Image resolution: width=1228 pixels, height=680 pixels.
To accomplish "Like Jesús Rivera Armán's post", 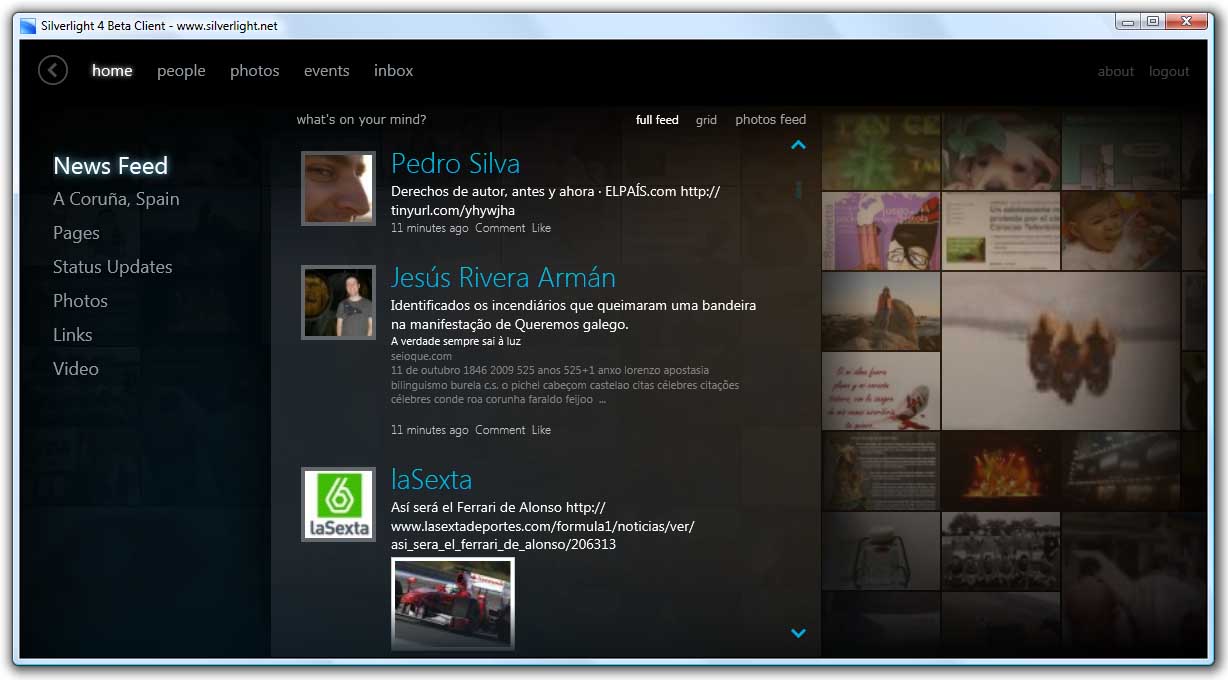I will [541, 430].
